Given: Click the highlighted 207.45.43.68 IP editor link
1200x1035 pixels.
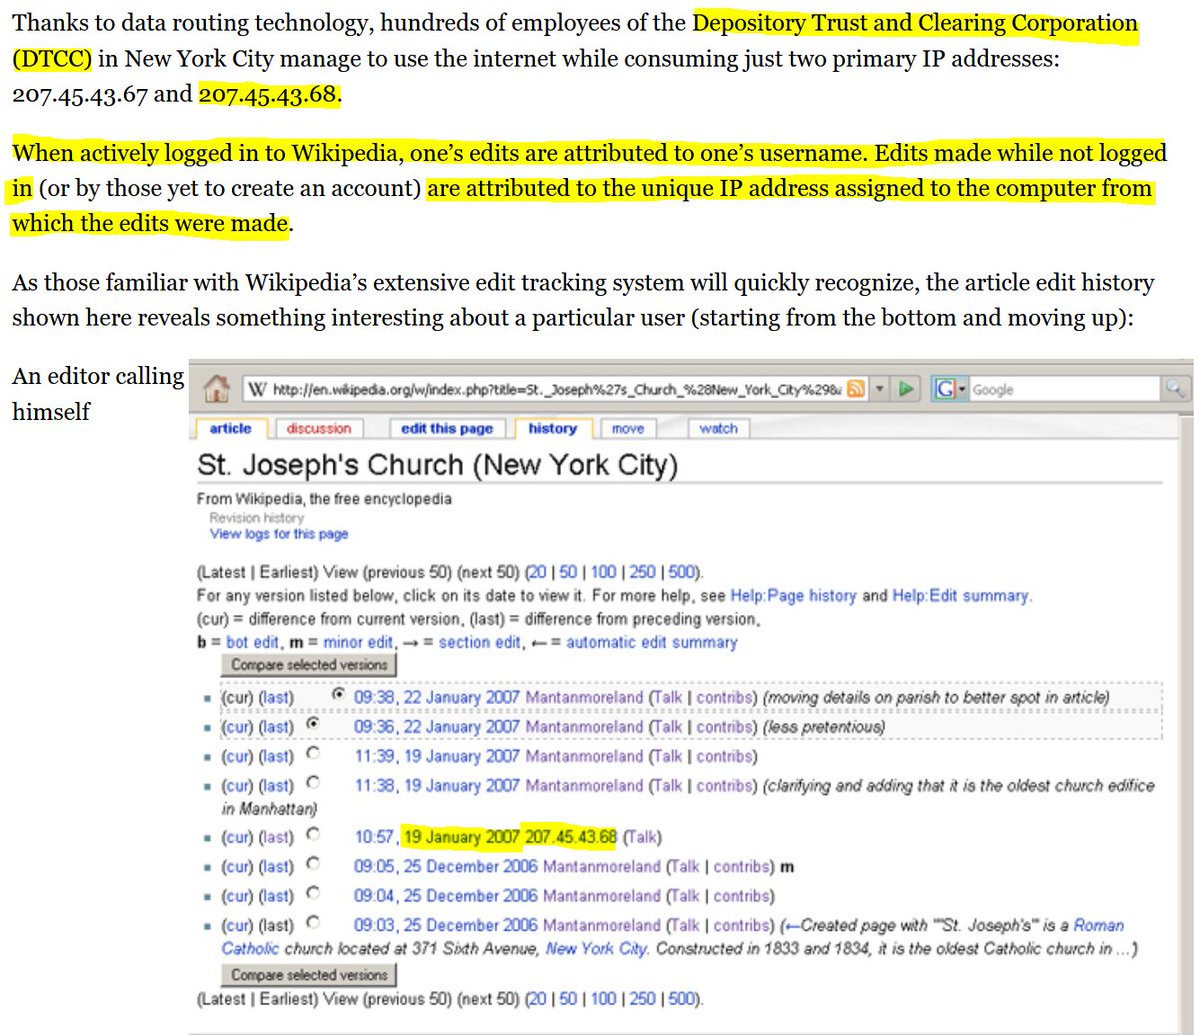Looking at the screenshot, I should click(x=571, y=837).
